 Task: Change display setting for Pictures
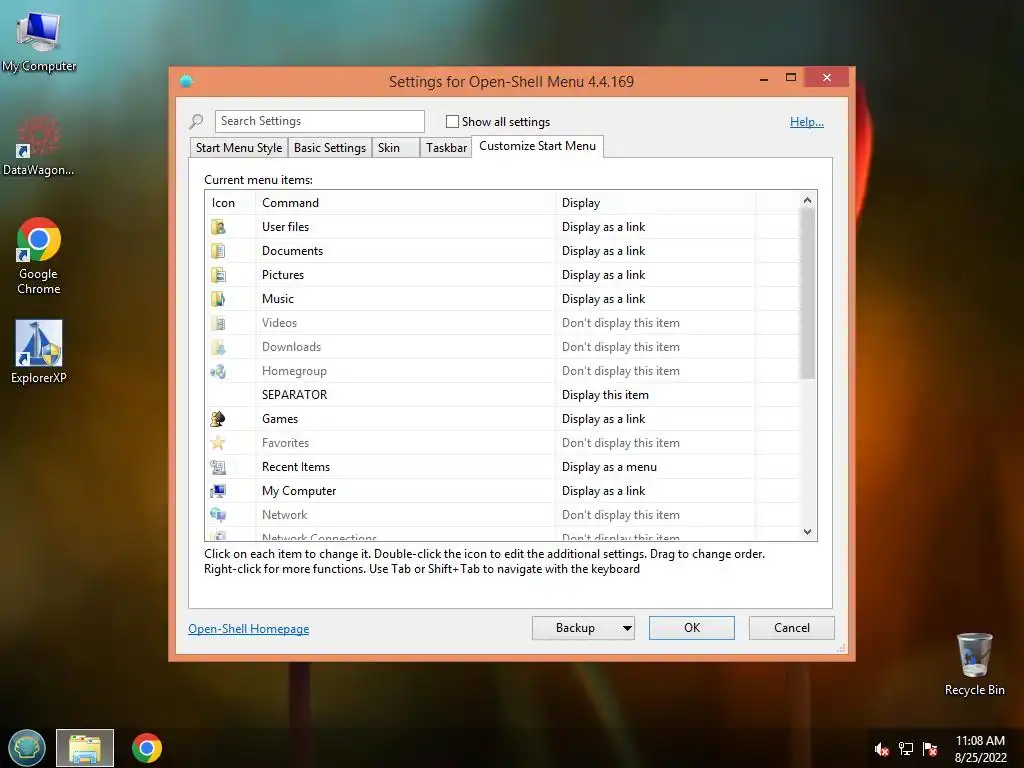(603, 275)
